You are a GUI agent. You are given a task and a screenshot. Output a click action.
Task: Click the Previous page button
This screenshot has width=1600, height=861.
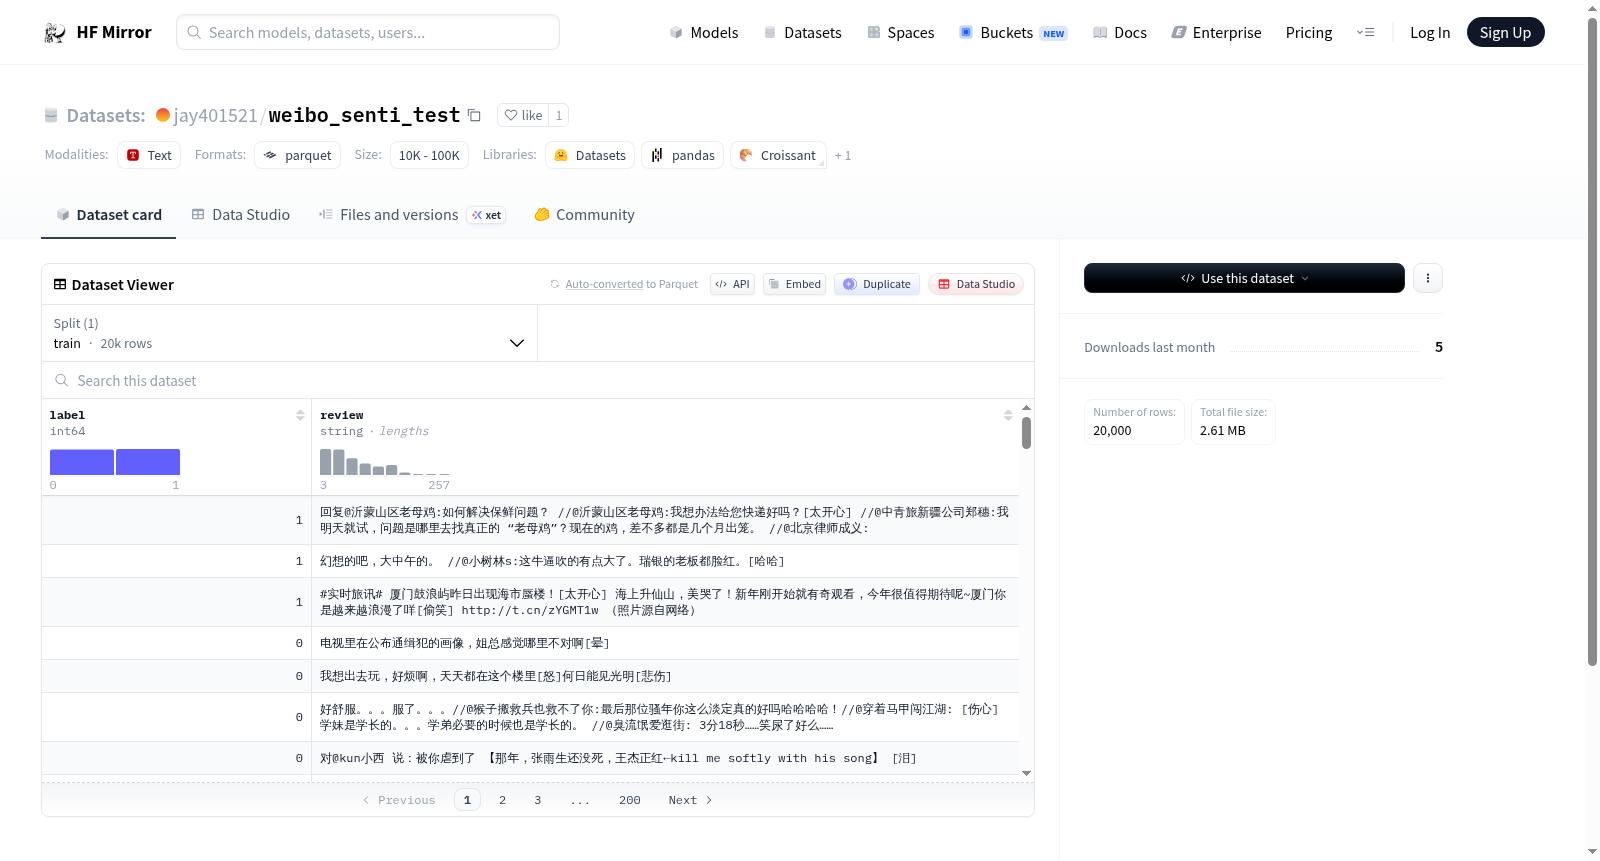tap(399, 800)
